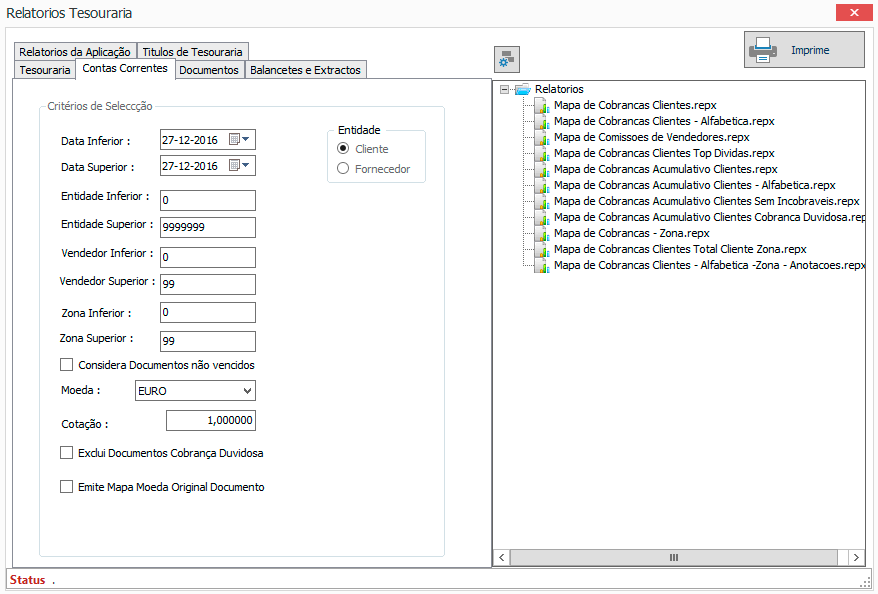
Task: Select Mapa de Cobrancas Clientes.repx report
Action: click(x=635, y=105)
